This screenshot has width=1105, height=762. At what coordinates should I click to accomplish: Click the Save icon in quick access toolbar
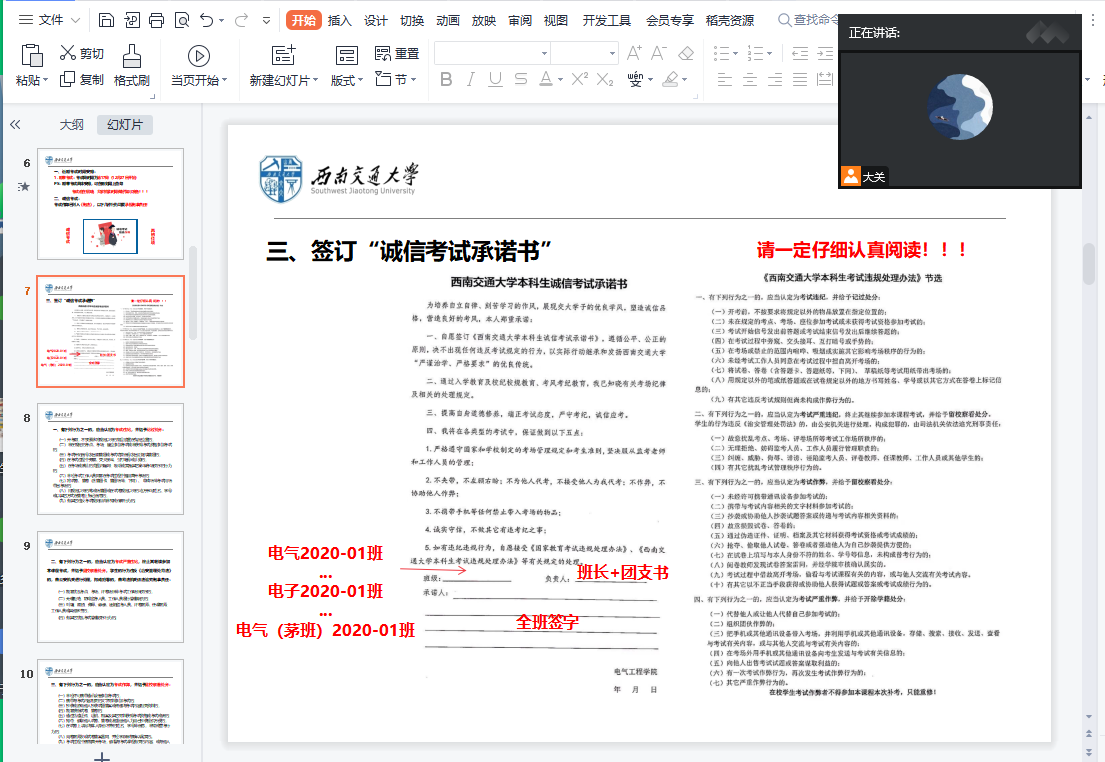pos(106,20)
